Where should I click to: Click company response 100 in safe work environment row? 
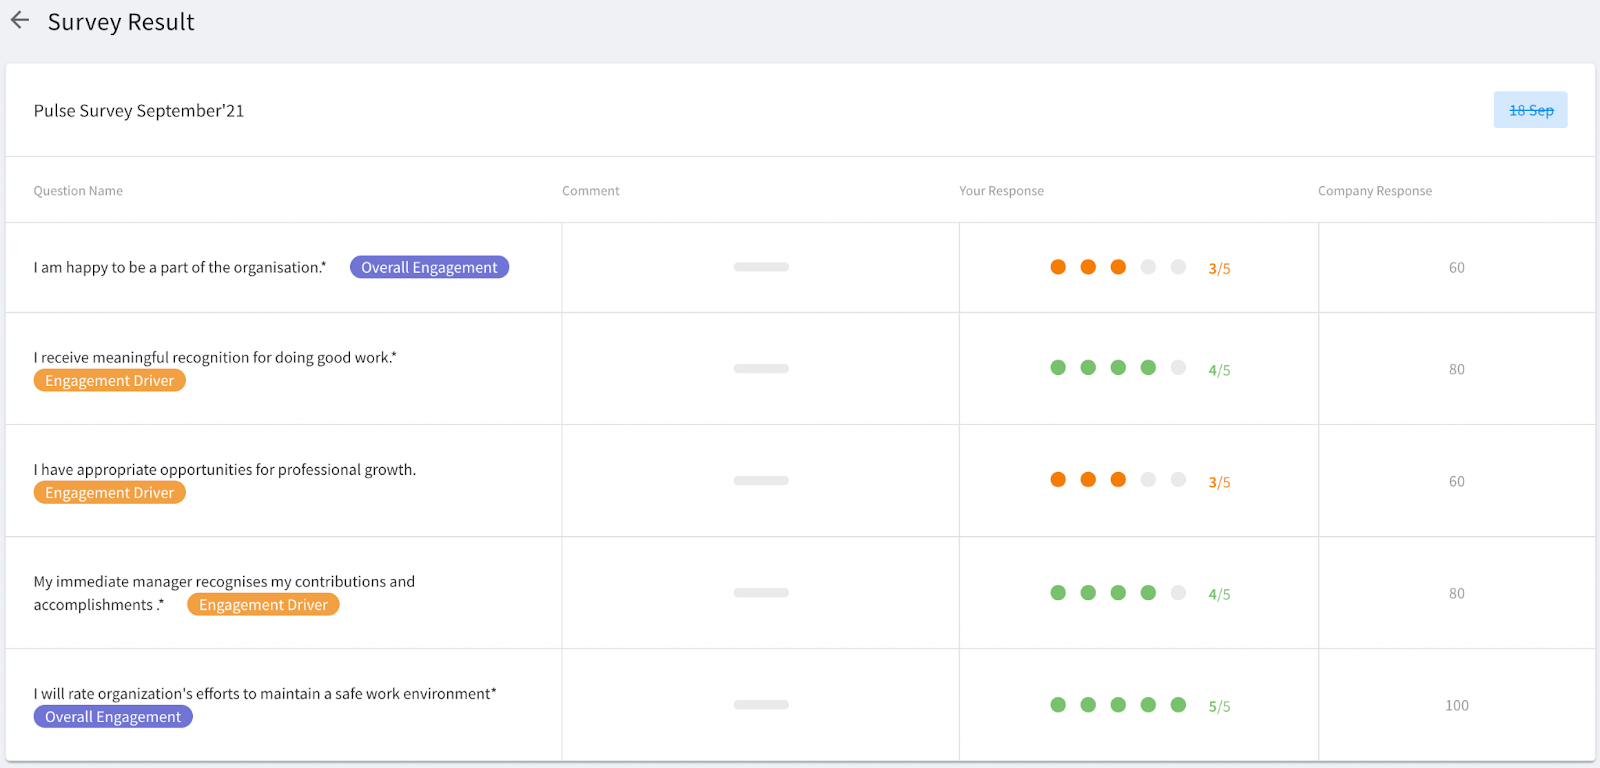[x=1457, y=705]
